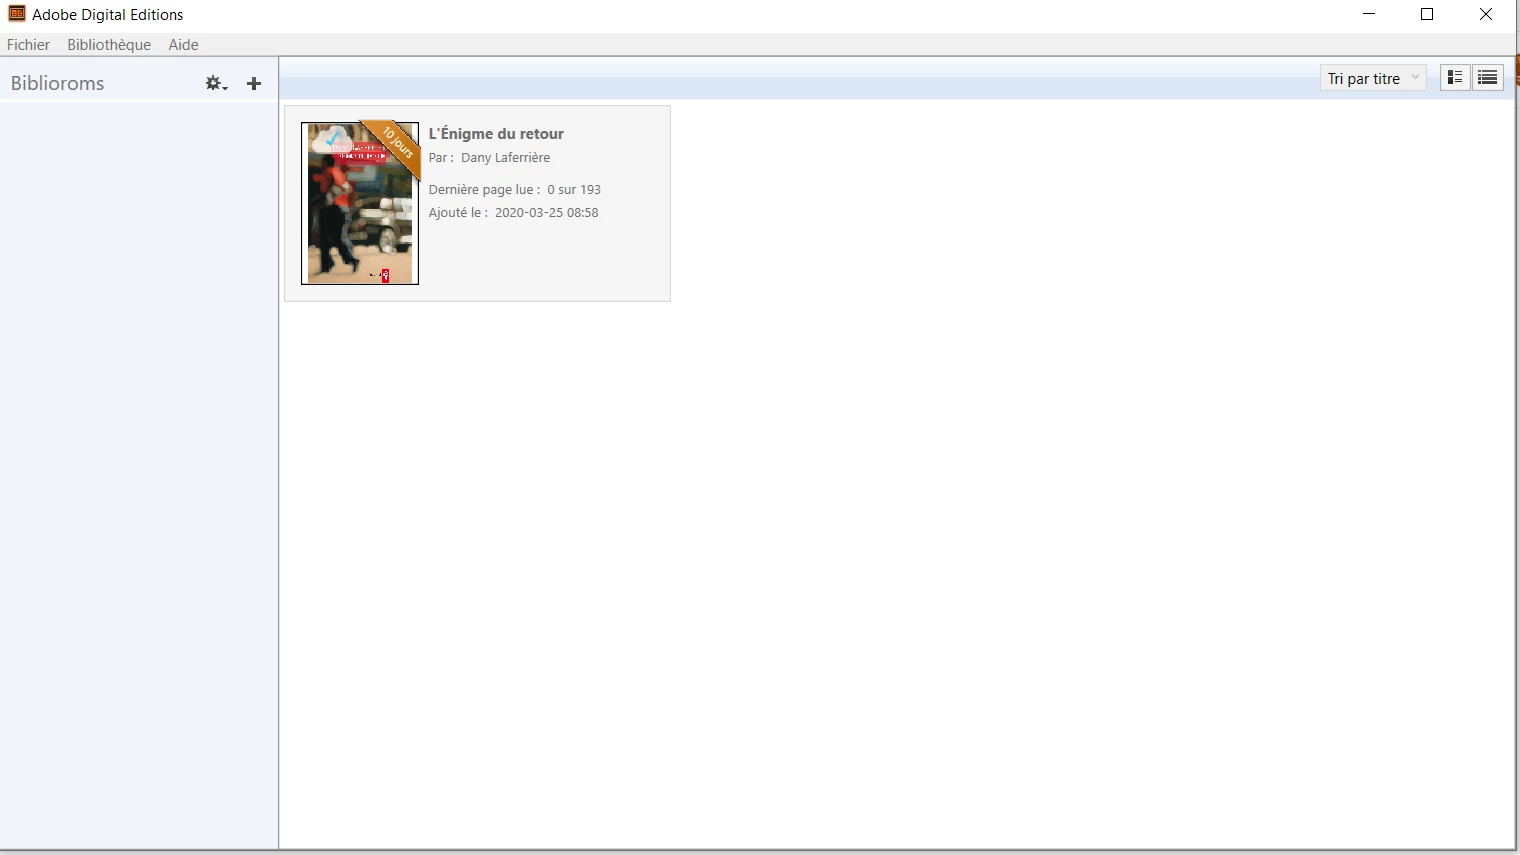
Task: Open the Fichier menu
Action: coord(28,45)
